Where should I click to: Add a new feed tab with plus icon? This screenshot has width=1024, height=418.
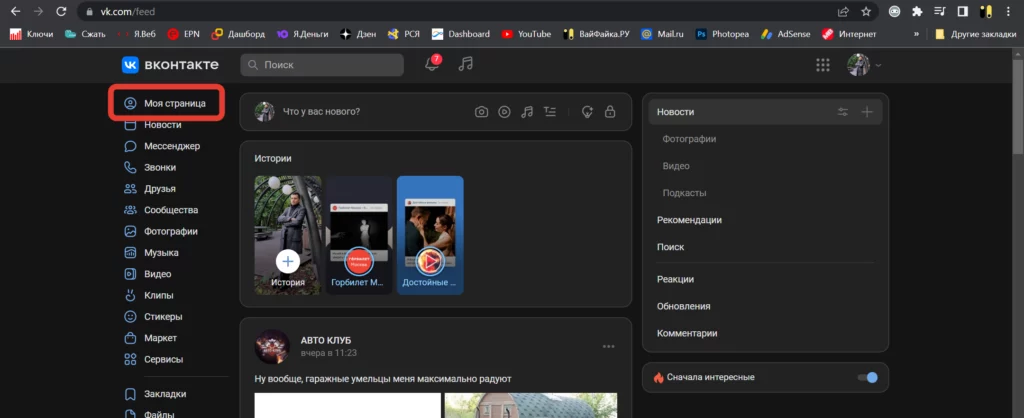pyautogui.click(x=867, y=112)
